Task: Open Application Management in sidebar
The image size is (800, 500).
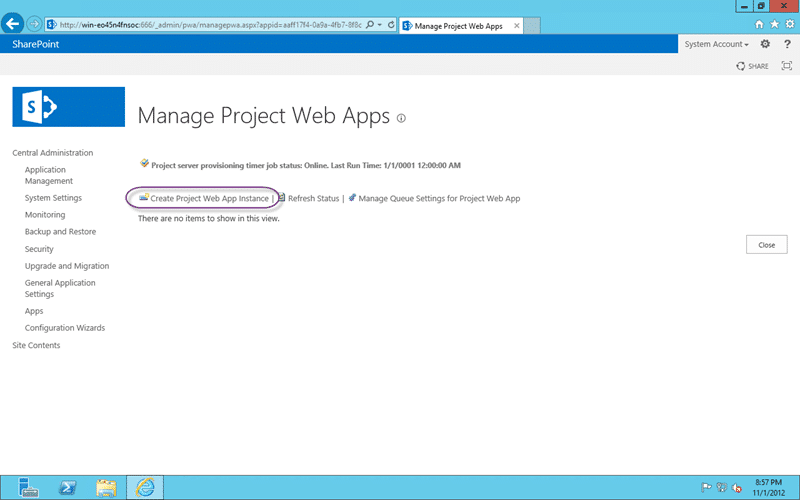Action: point(49,175)
